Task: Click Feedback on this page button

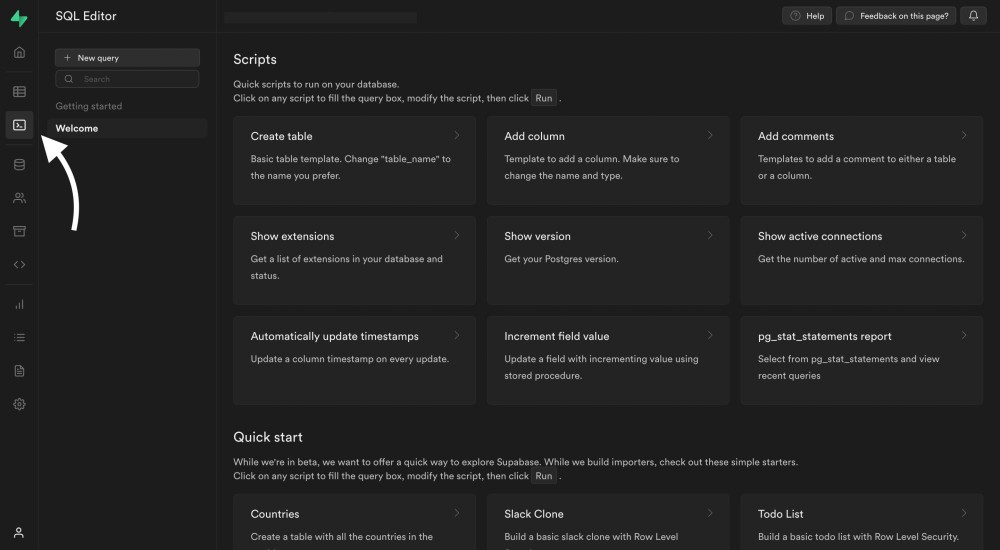Action: click(896, 16)
